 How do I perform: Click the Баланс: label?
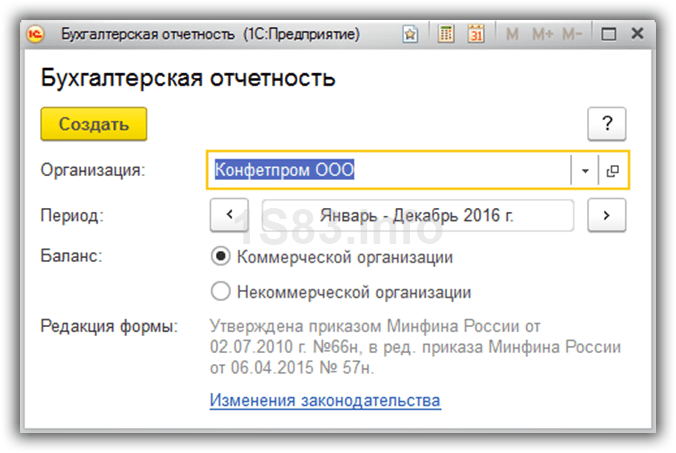[71, 256]
